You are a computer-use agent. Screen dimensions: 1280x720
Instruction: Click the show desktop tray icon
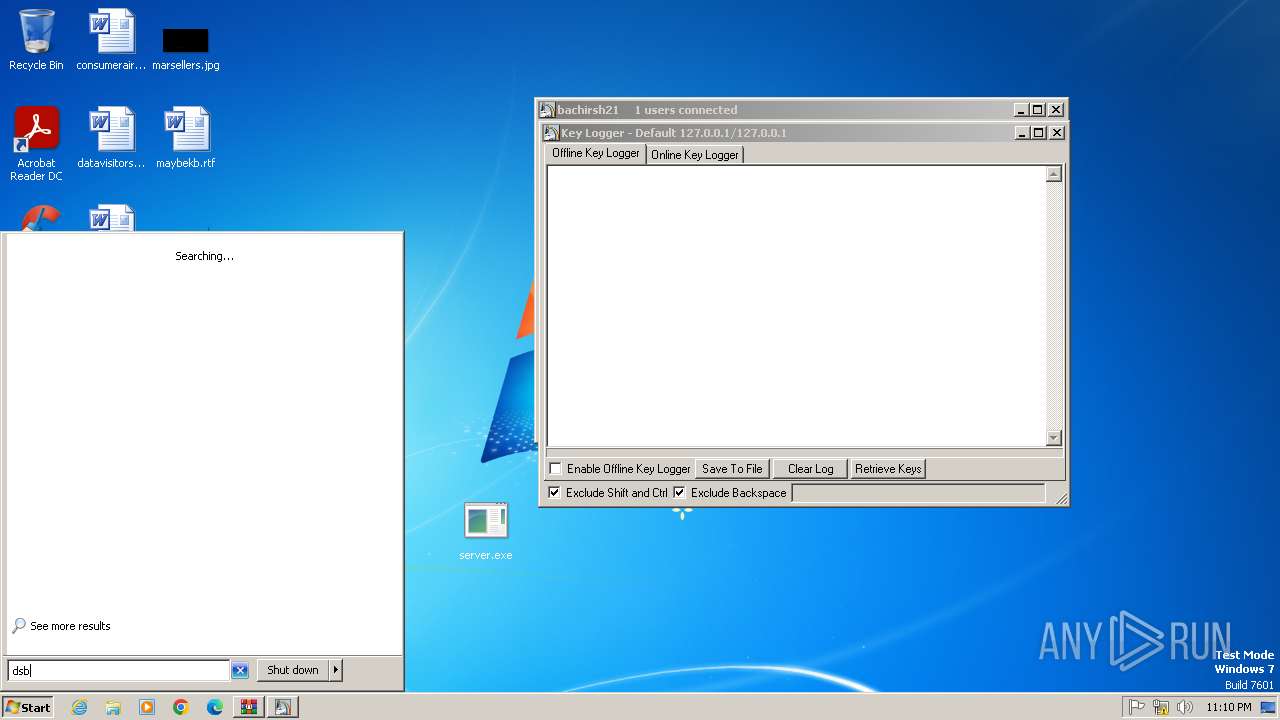(1268, 707)
